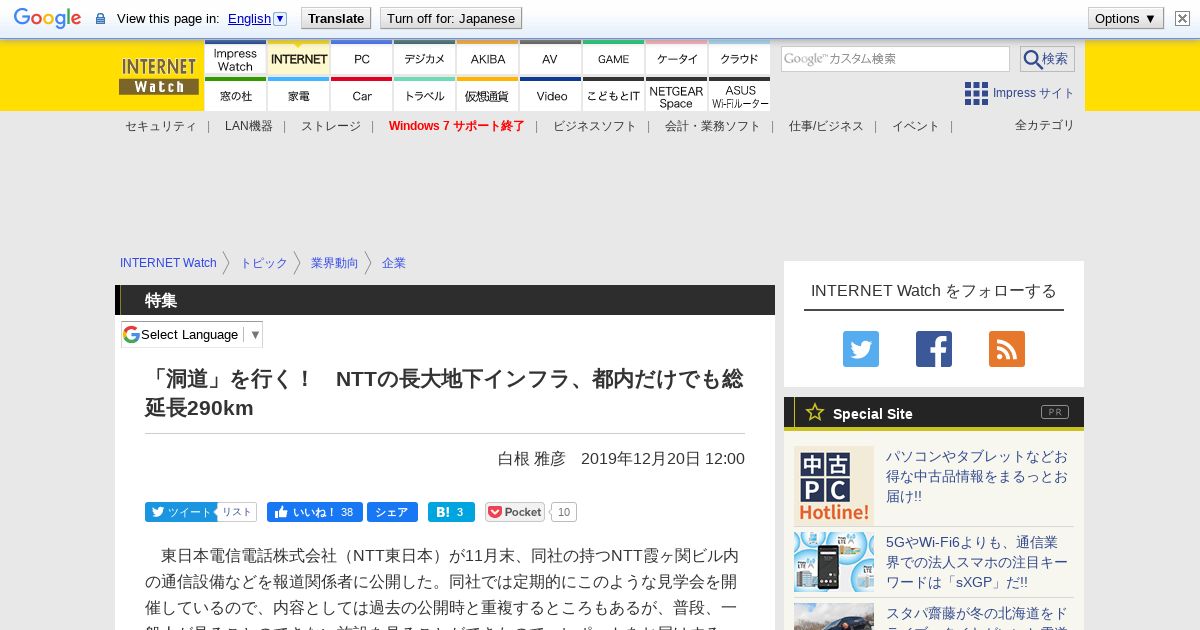Click the INTERNET Watch logo
This screenshot has width=1200, height=630.
159,76
